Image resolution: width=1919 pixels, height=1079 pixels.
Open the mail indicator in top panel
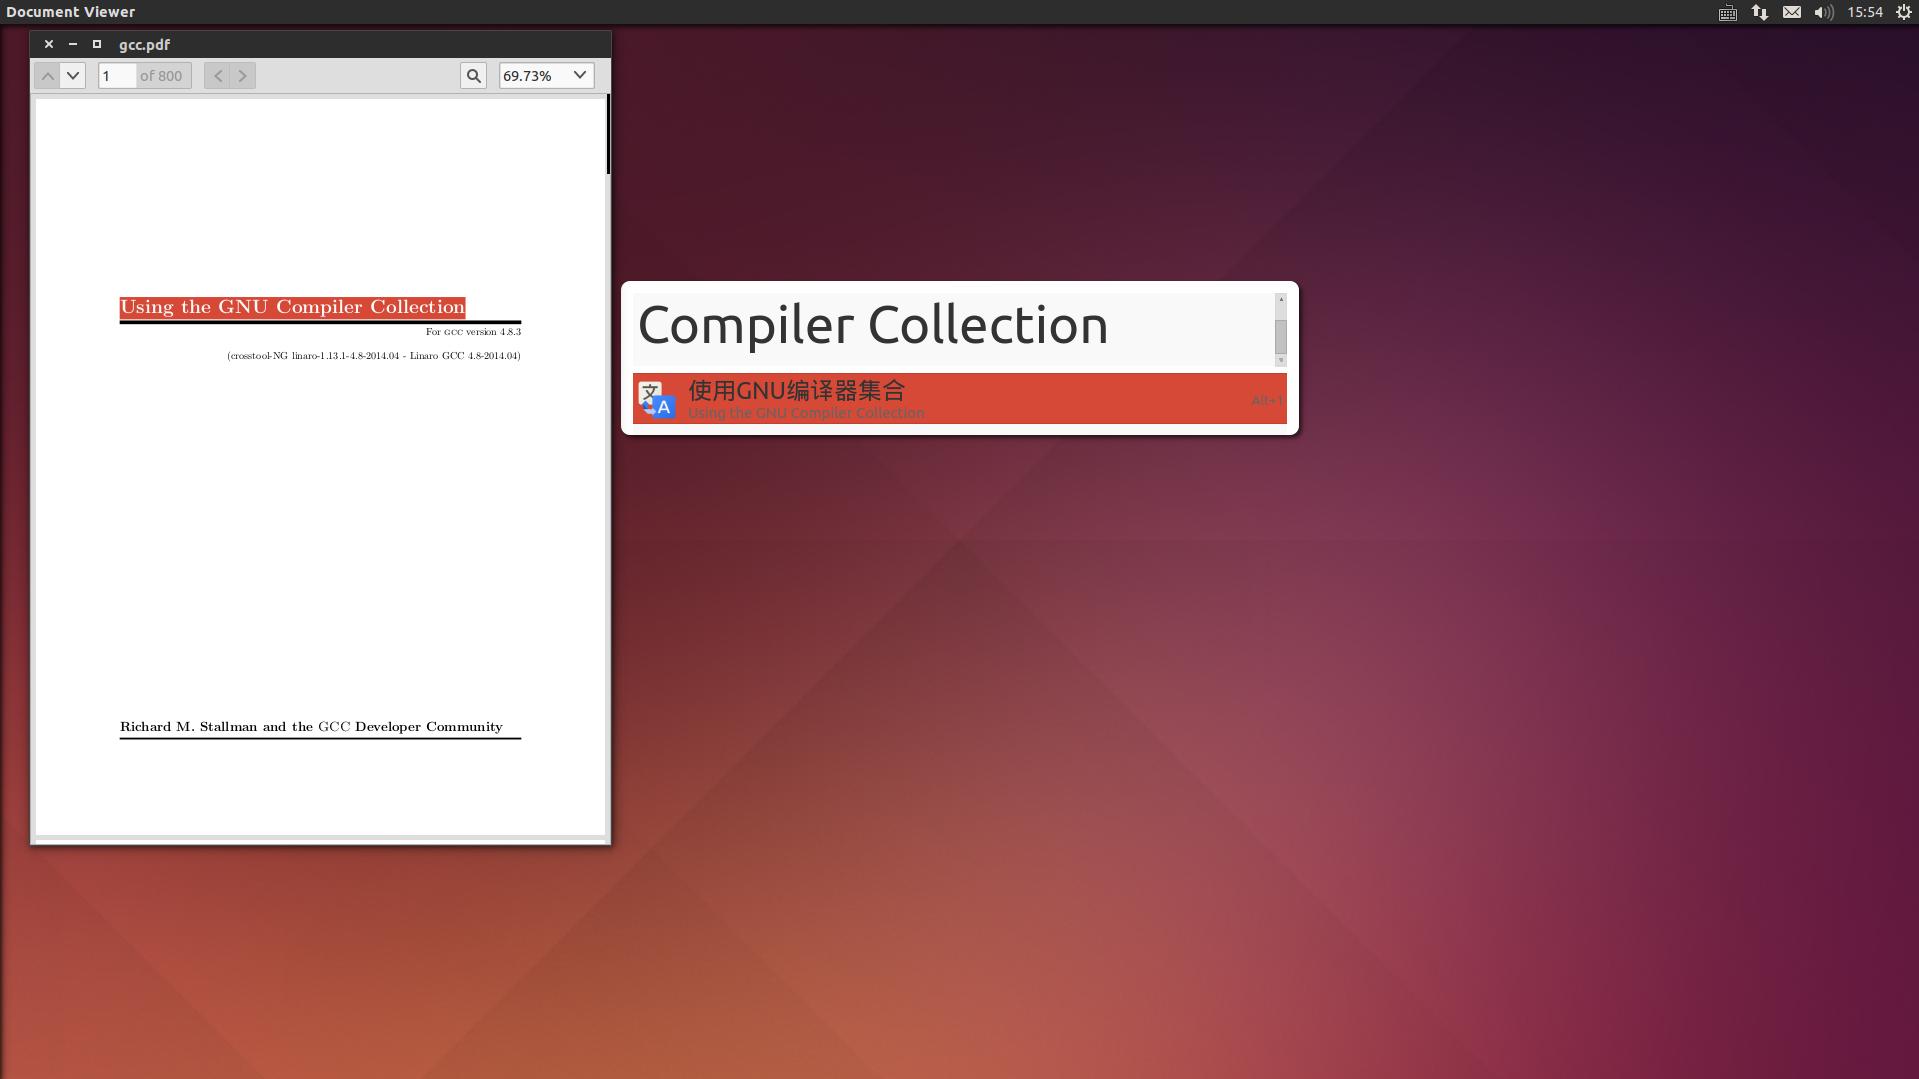click(1792, 12)
